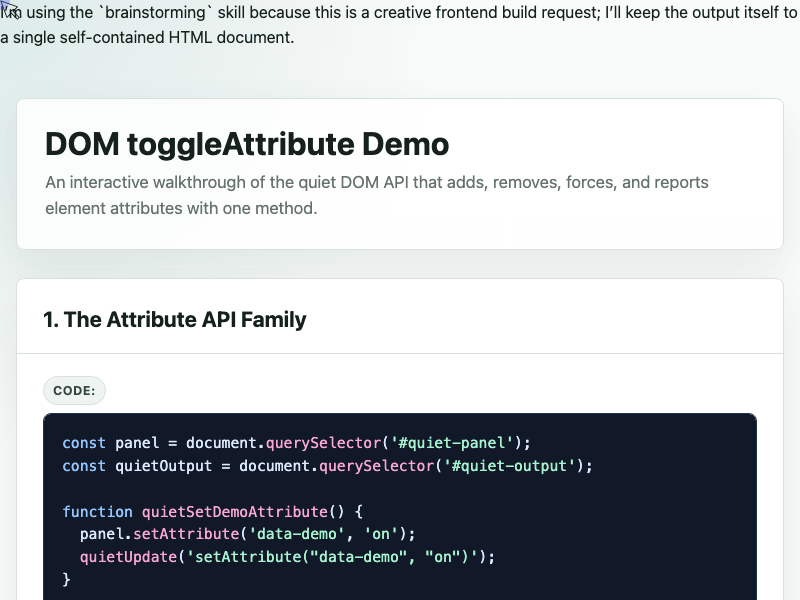The width and height of the screenshot is (800, 600).
Task: Click querySelector on the first code line
Action: point(323,443)
